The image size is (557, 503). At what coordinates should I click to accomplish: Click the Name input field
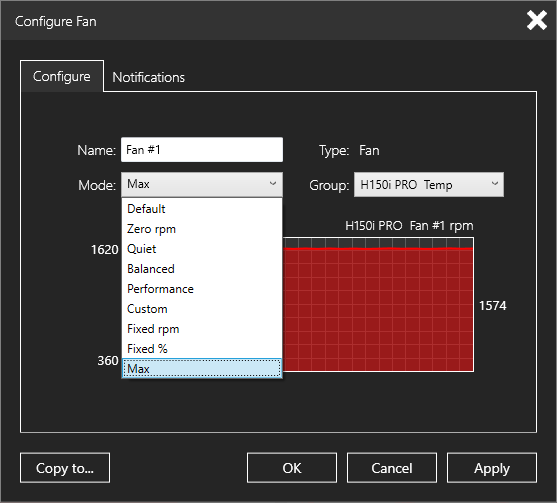tap(202, 150)
